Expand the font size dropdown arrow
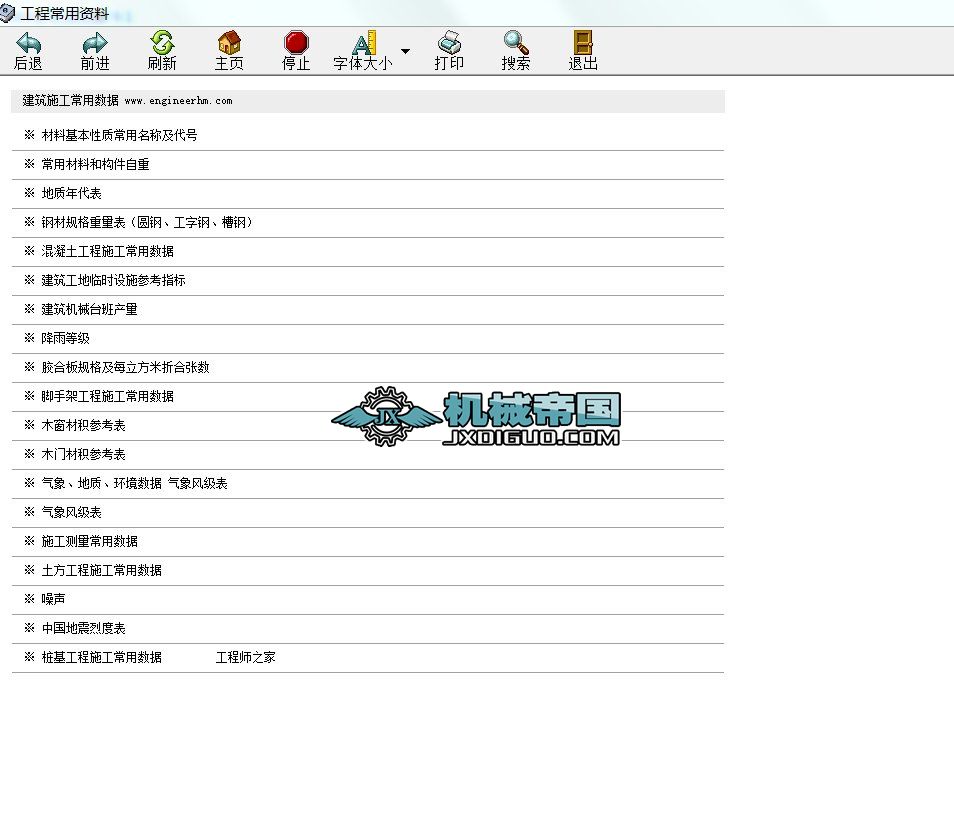The image size is (954, 835). 405,51
